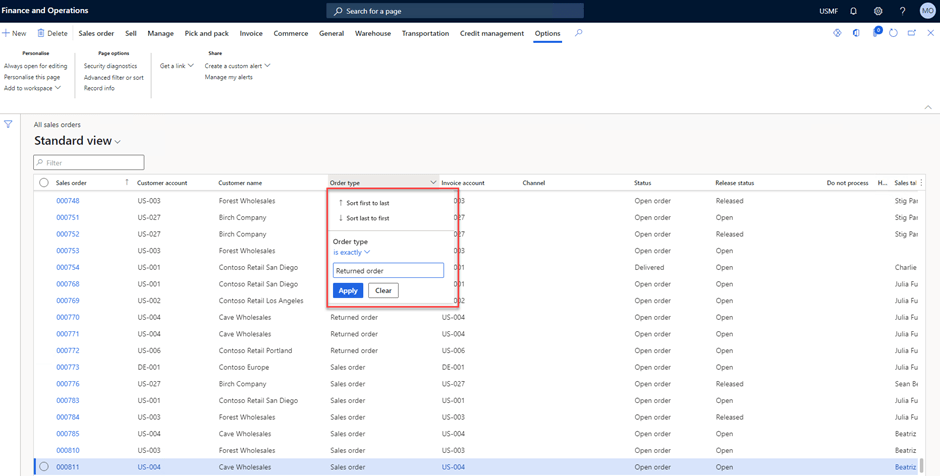Switch to the Credit management tab
940x476 pixels.
pos(491,33)
